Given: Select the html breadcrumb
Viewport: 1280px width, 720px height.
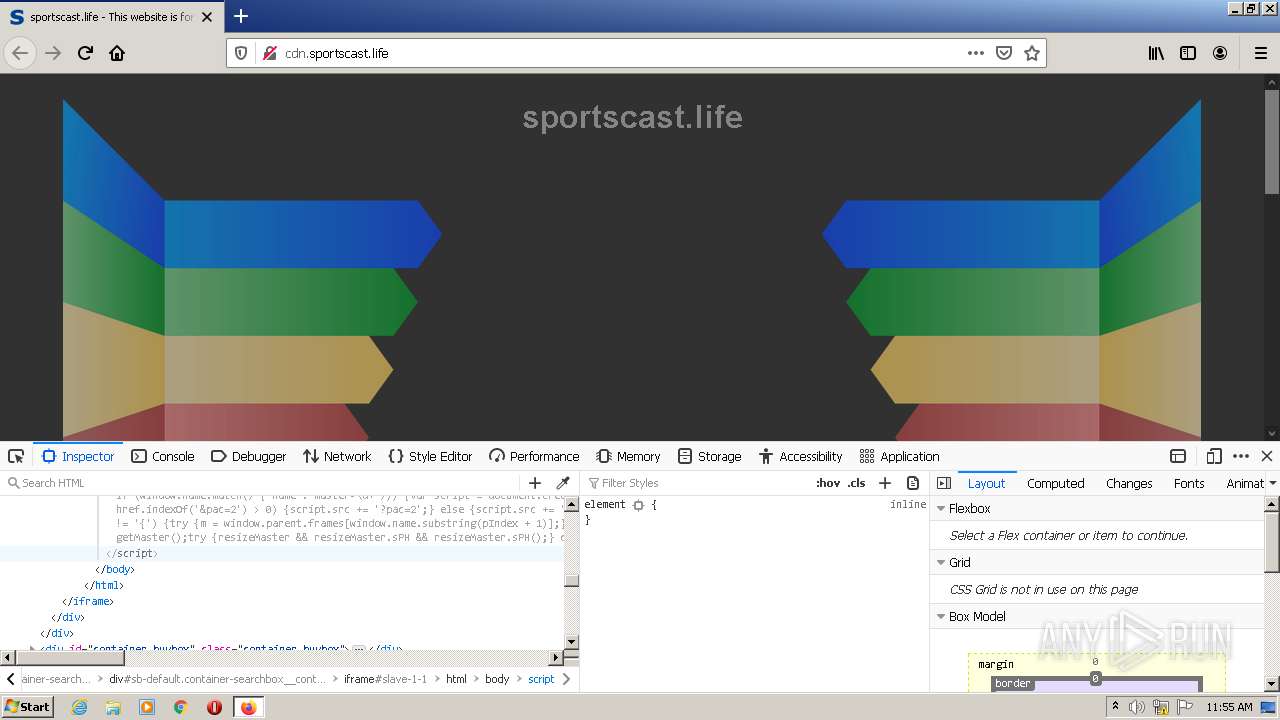Looking at the screenshot, I should click(x=456, y=679).
